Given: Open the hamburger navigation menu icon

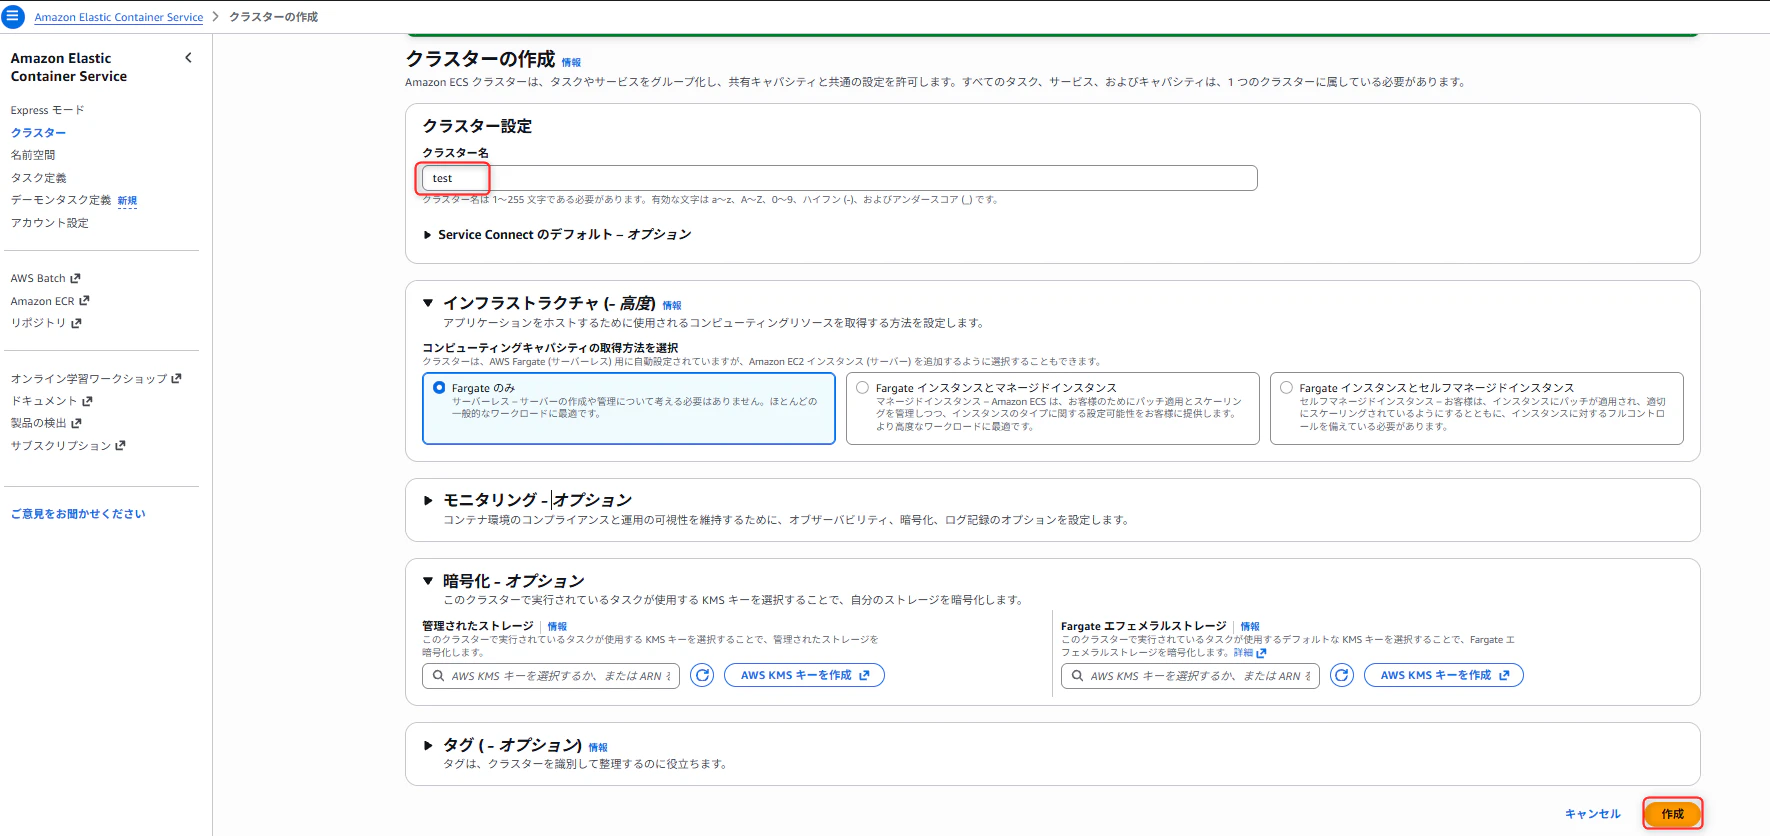Looking at the screenshot, I should (x=13, y=16).
